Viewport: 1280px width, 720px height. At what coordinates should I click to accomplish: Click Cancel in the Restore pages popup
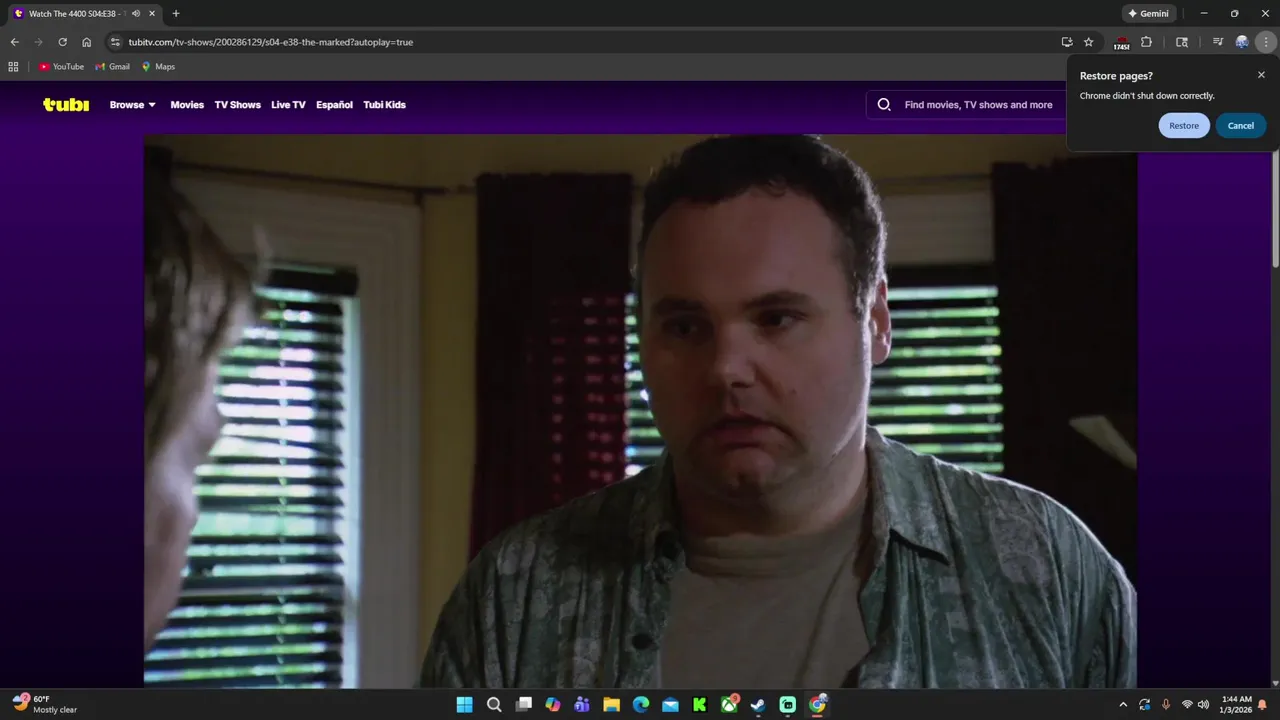coord(1241,126)
